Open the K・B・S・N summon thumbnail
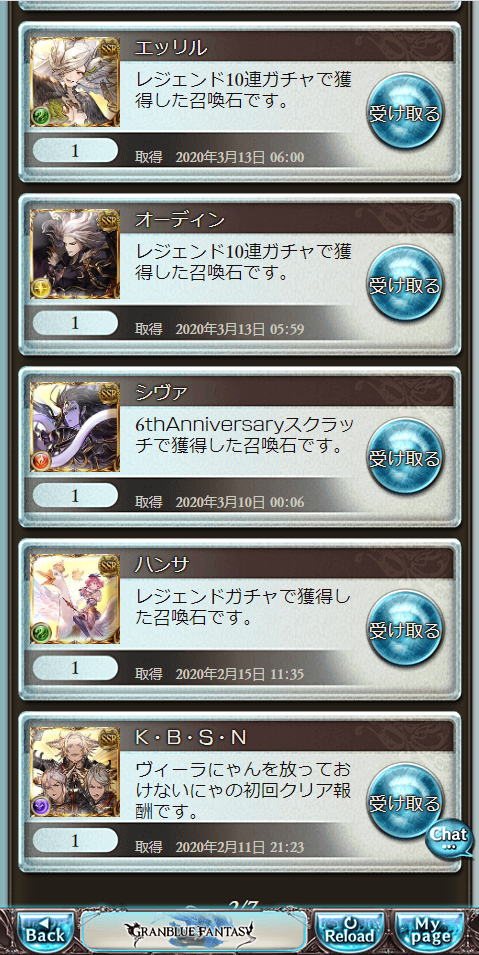This screenshot has height=955, width=479. click(x=75, y=771)
